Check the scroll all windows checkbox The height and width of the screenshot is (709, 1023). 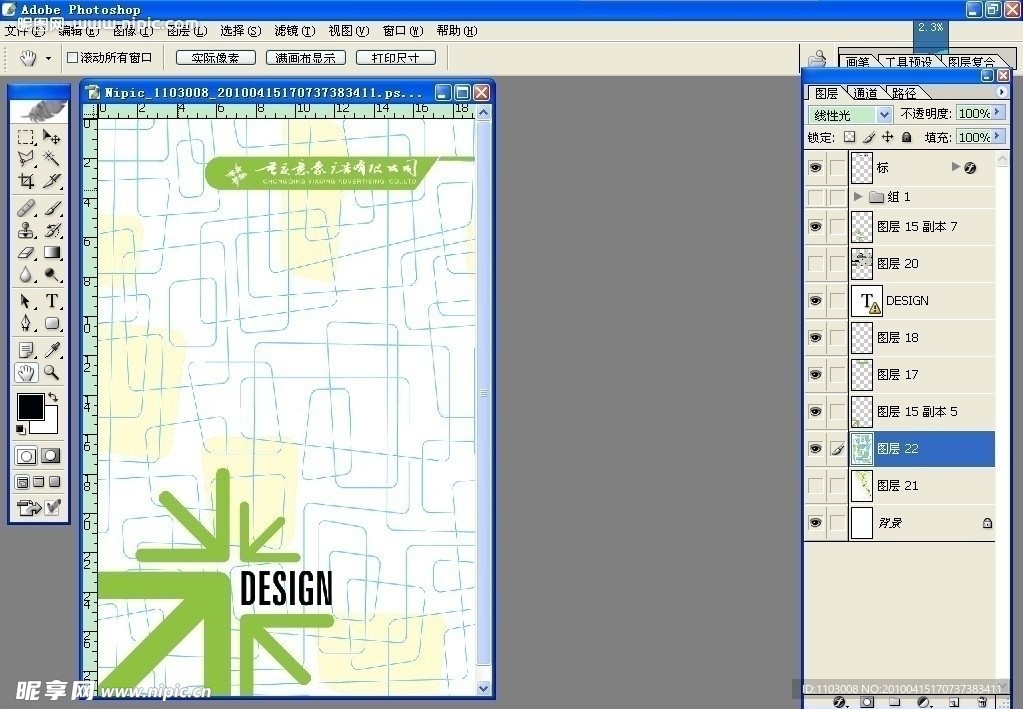pos(72,58)
